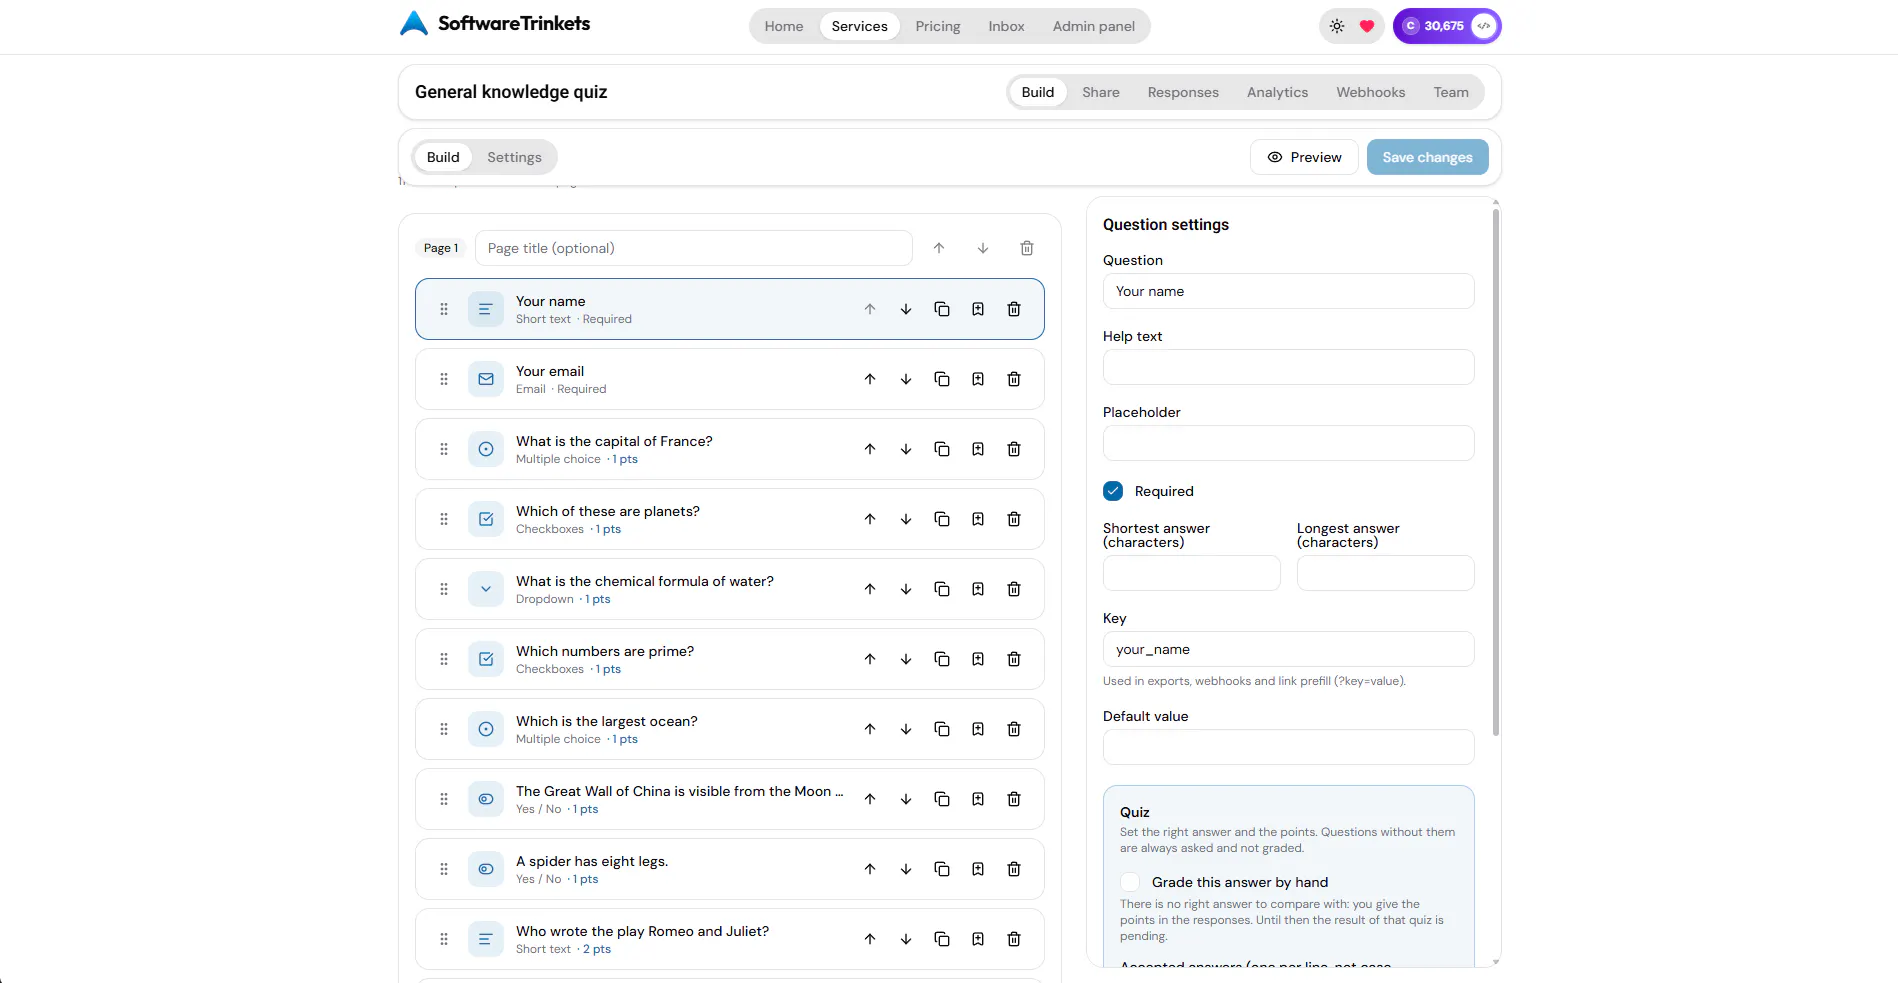Move 'Which of these are planets?' up

(x=870, y=519)
